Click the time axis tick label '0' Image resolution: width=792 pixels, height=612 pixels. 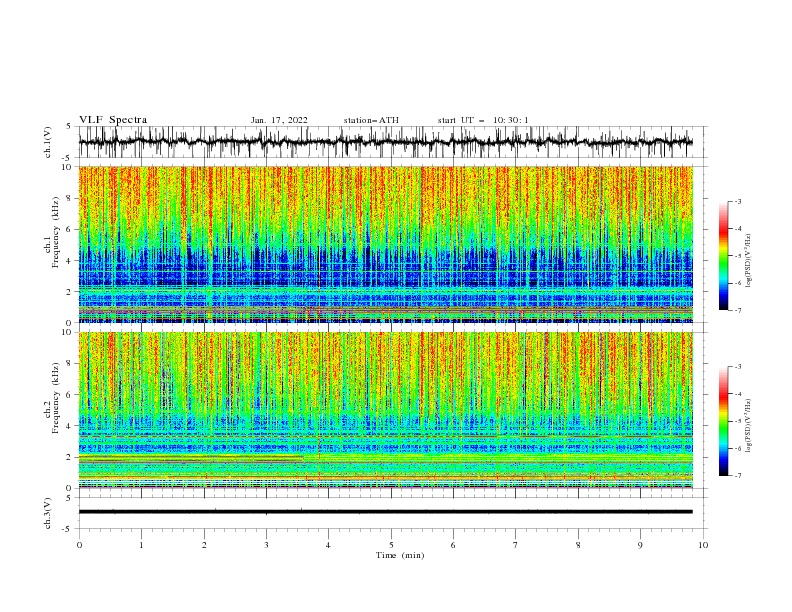(x=79, y=545)
